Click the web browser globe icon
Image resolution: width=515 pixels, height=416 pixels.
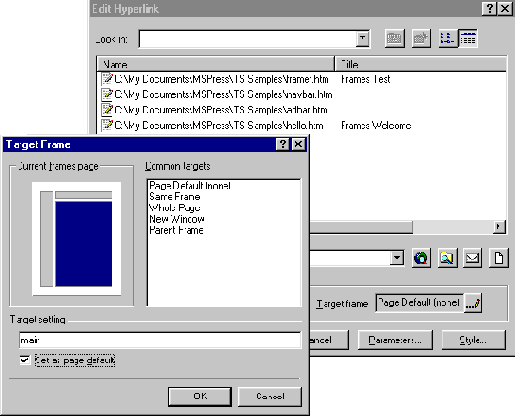(421, 258)
